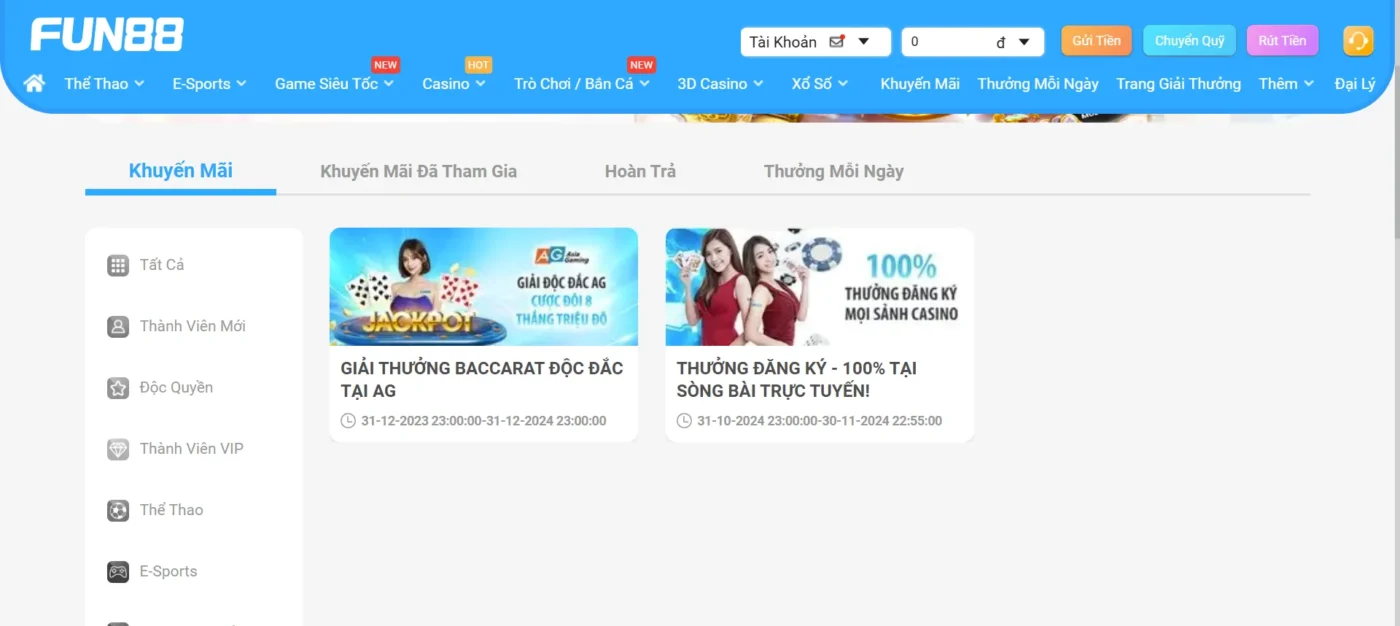1400x626 pixels.
Task: Select the grid icon next to Tất Cả
Action: (x=118, y=264)
